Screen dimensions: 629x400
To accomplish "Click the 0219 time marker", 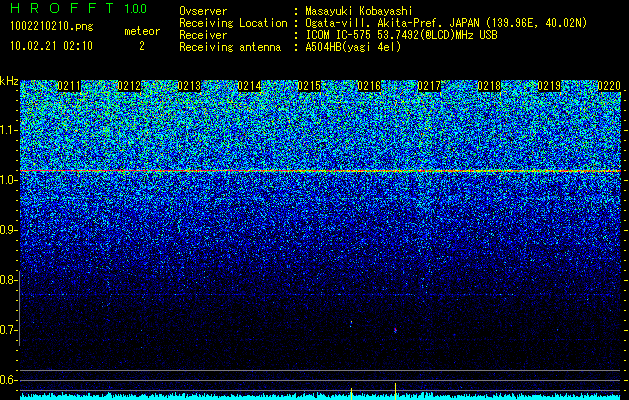I will 549,86.
